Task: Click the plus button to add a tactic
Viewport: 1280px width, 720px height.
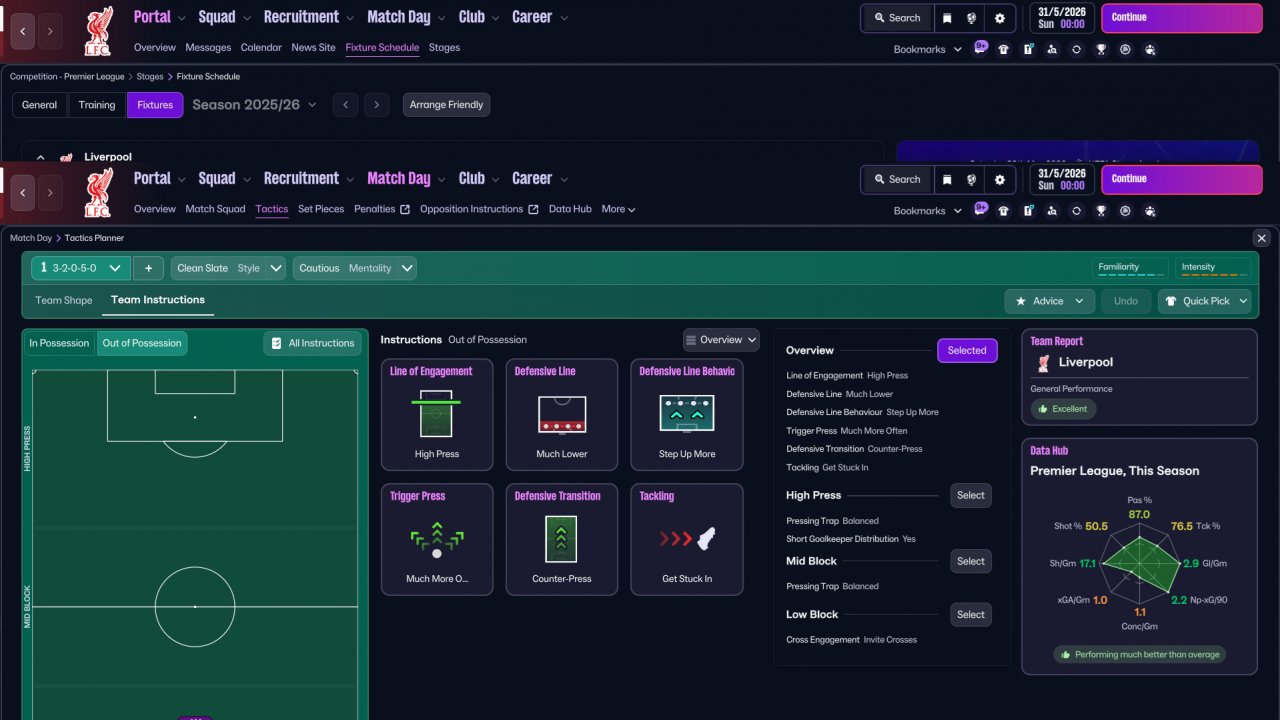Action: (x=148, y=268)
